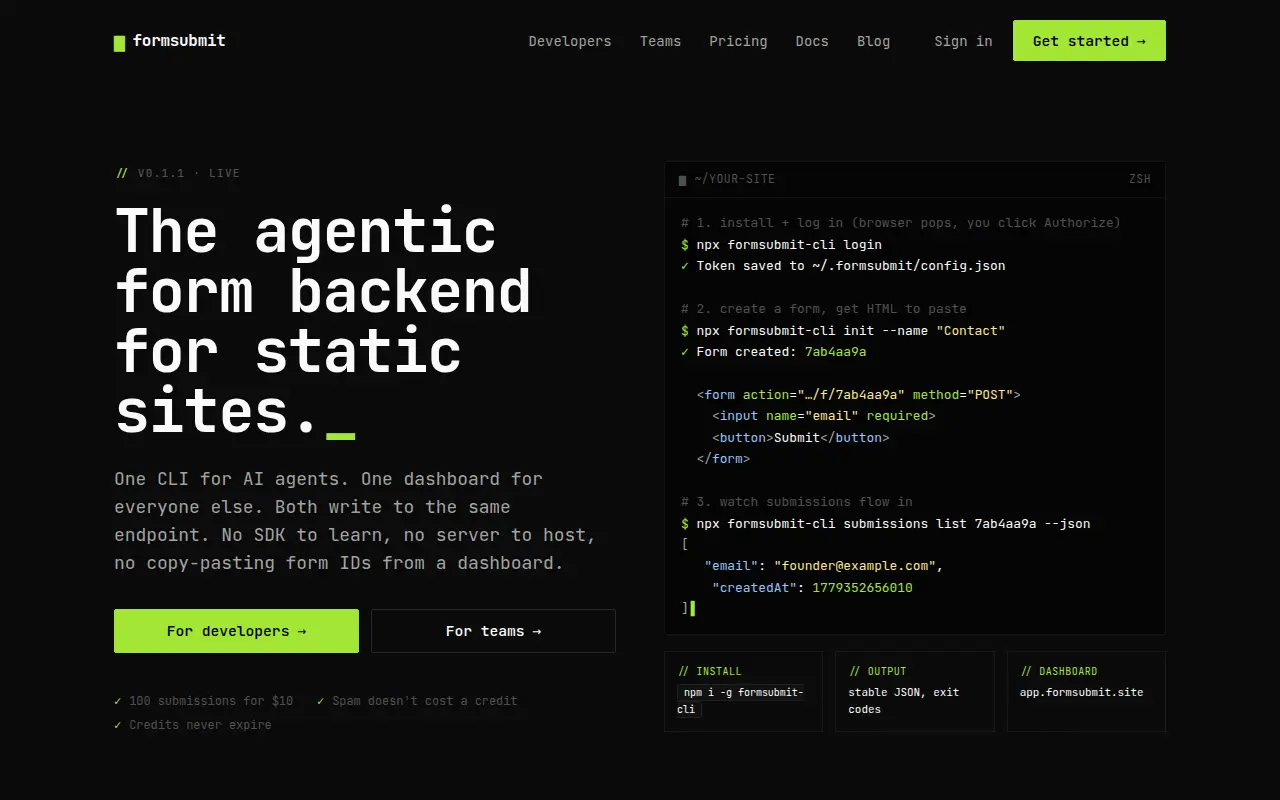Image resolution: width=1280 pixels, height=800 pixels.
Task: Open the Developers nav item
Action: [570, 41]
